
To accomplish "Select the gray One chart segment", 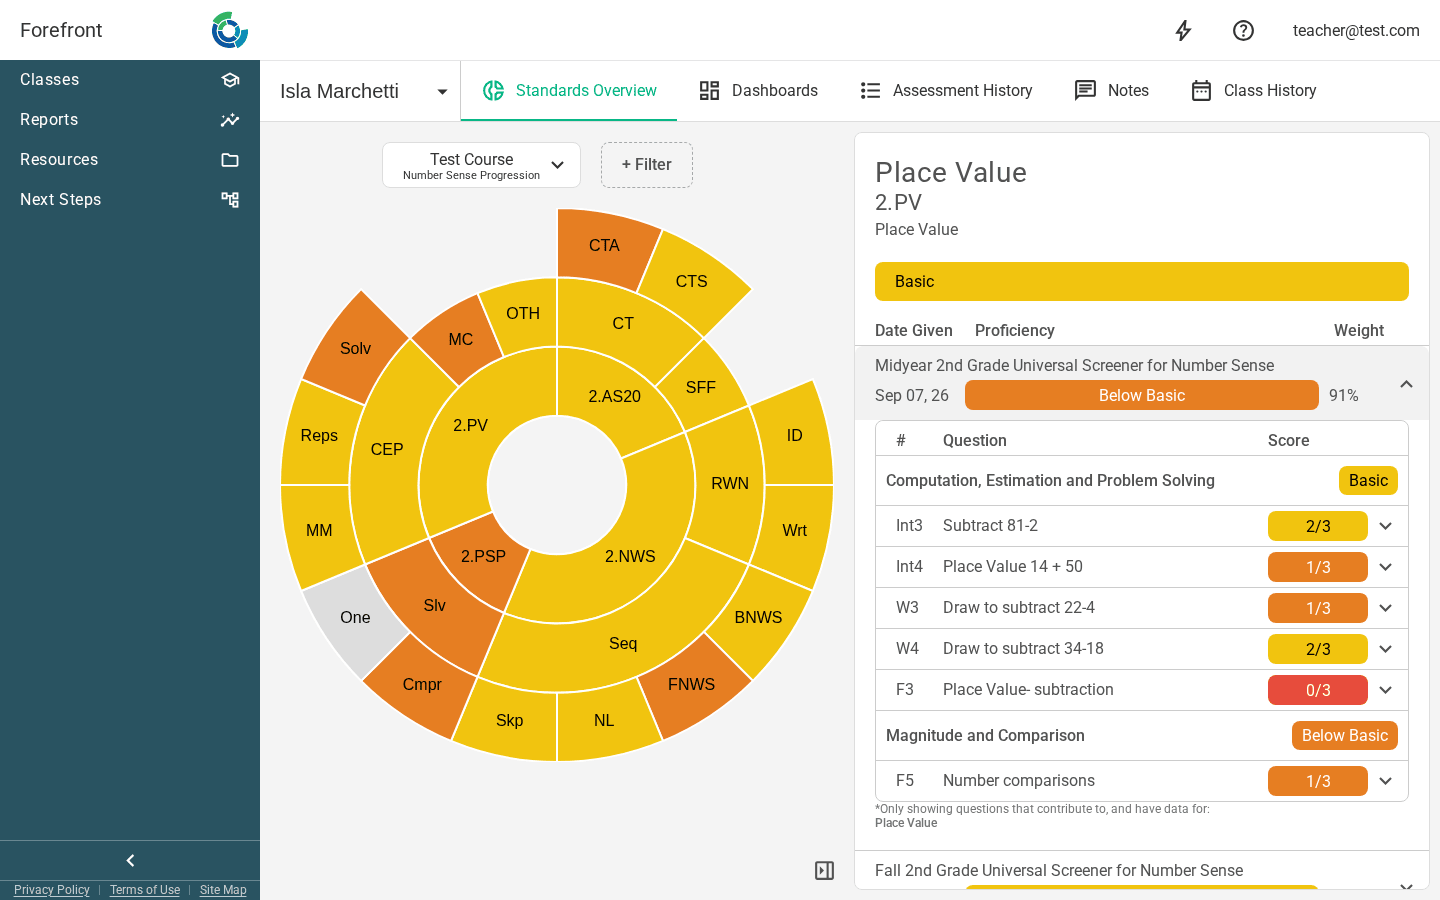I will point(354,618).
